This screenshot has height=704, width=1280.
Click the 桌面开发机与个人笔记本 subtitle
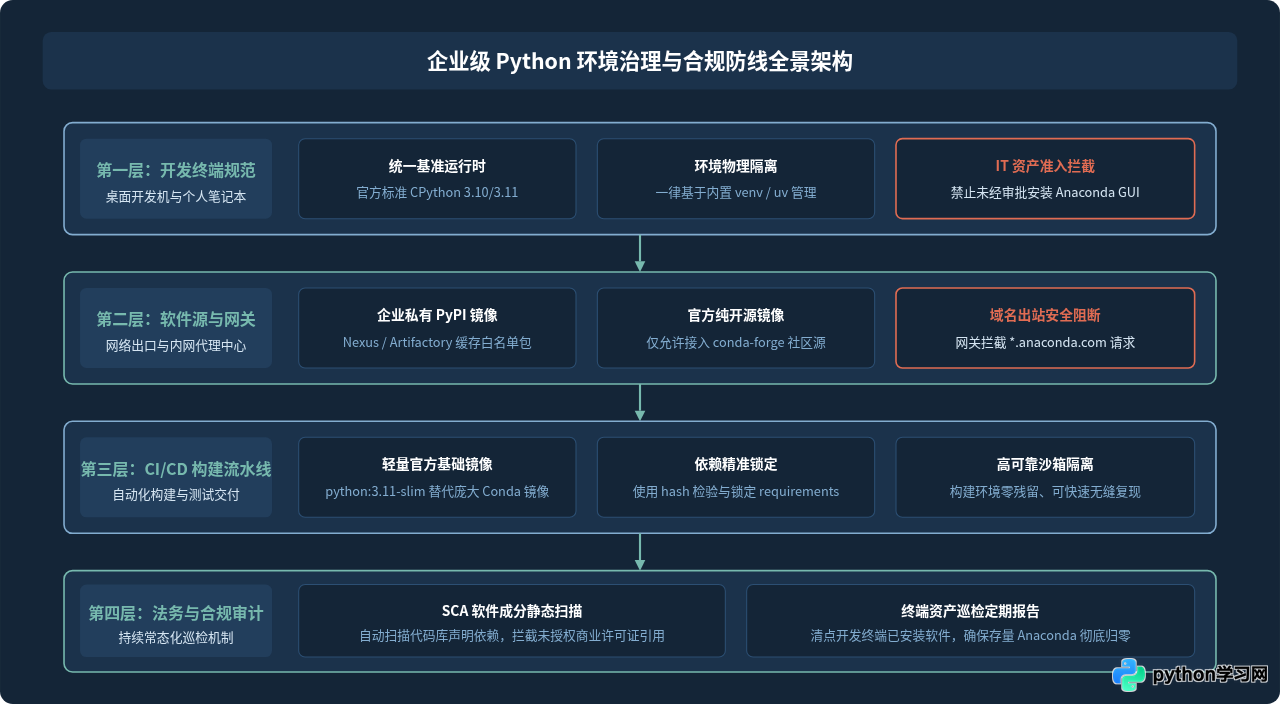pyautogui.click(x=176, y=197)
